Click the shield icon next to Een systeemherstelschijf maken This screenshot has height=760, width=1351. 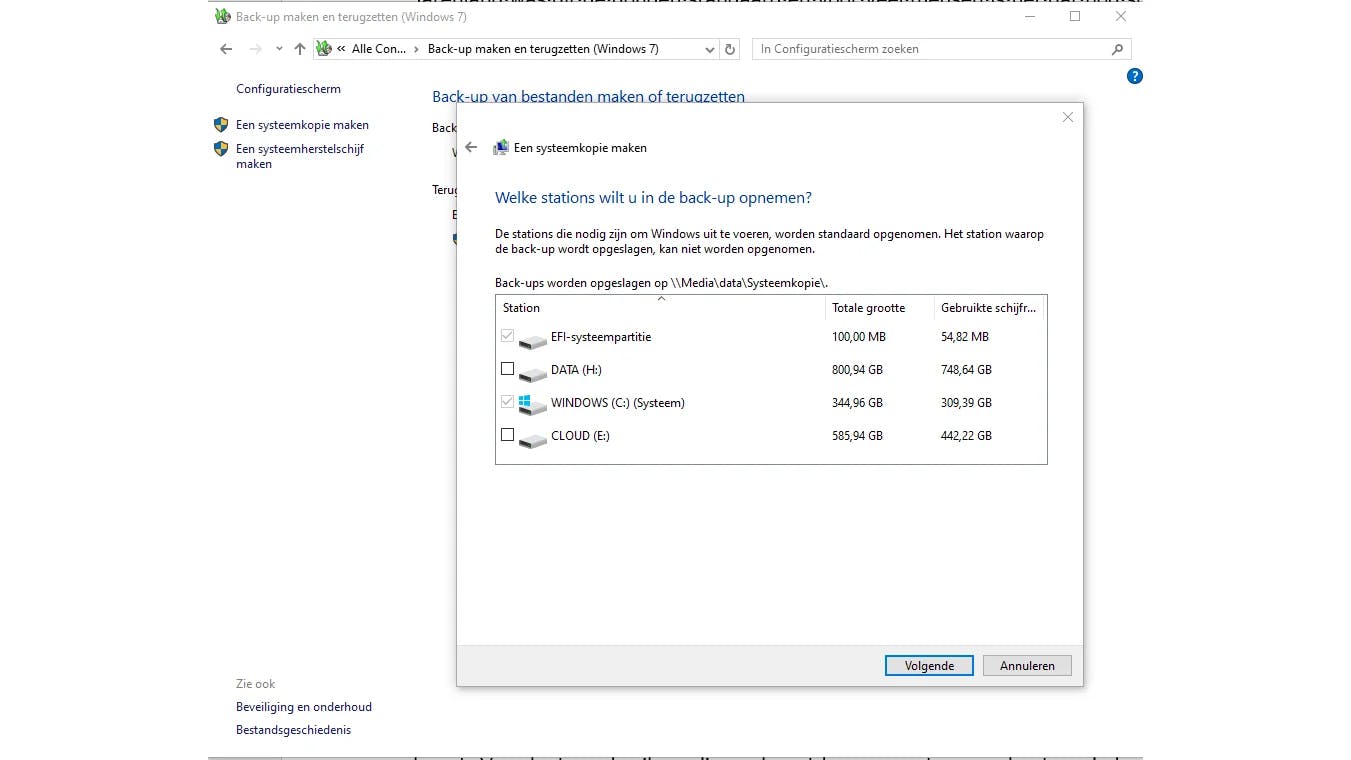coord(221,149)
